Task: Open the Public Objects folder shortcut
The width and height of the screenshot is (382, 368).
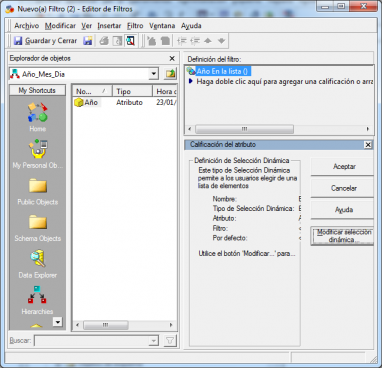Action: [x=37, y=191]
